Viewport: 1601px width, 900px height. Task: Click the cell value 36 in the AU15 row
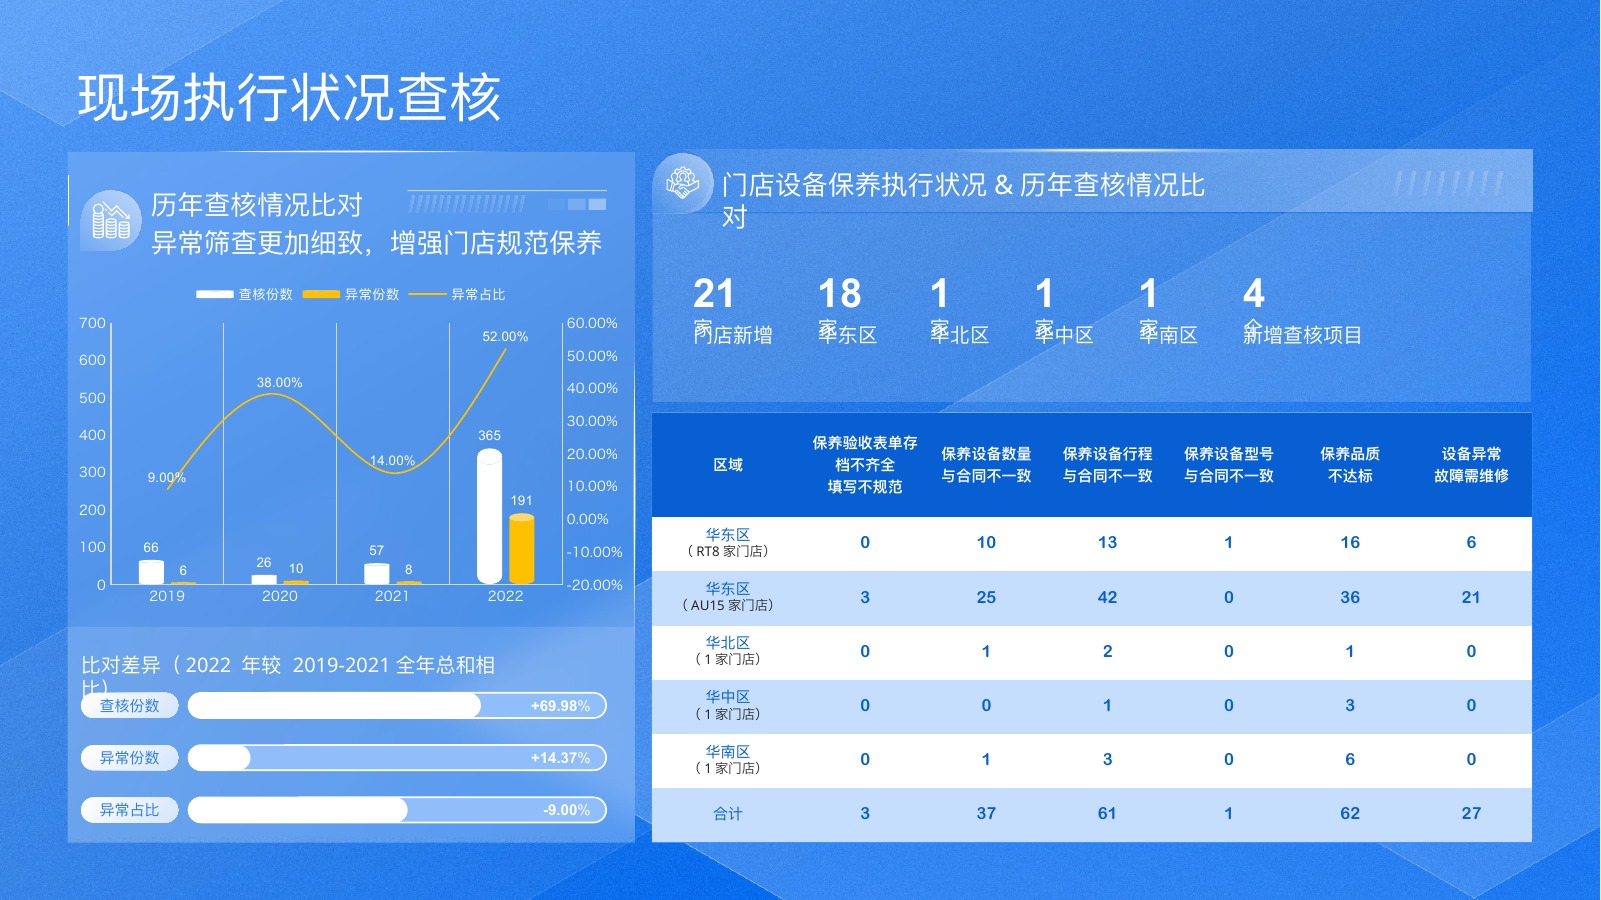[1350, 597]
